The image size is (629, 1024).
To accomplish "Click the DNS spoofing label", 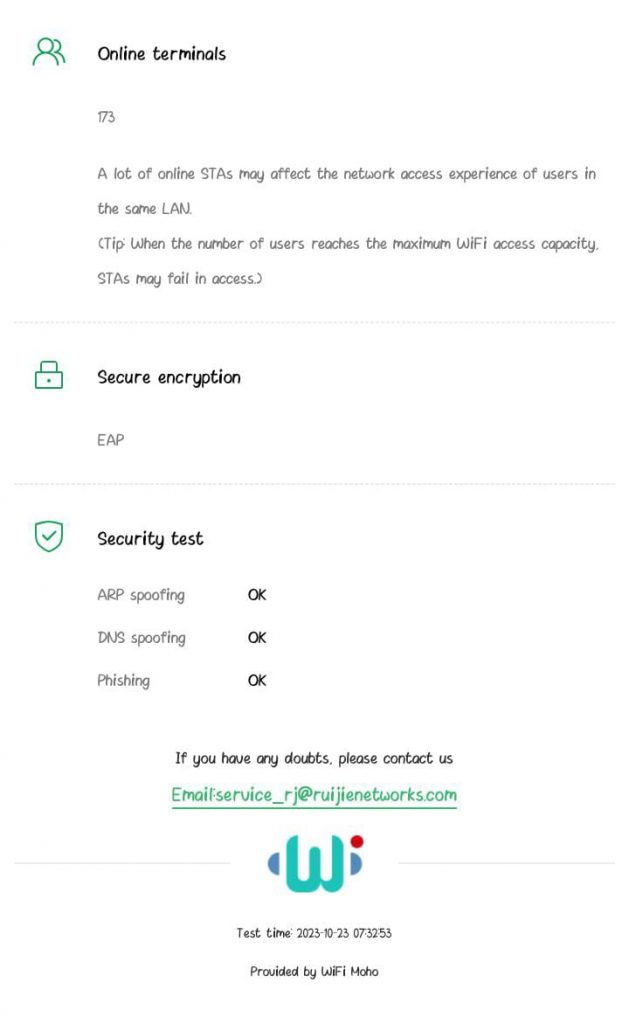I will [x=141, y=637].
